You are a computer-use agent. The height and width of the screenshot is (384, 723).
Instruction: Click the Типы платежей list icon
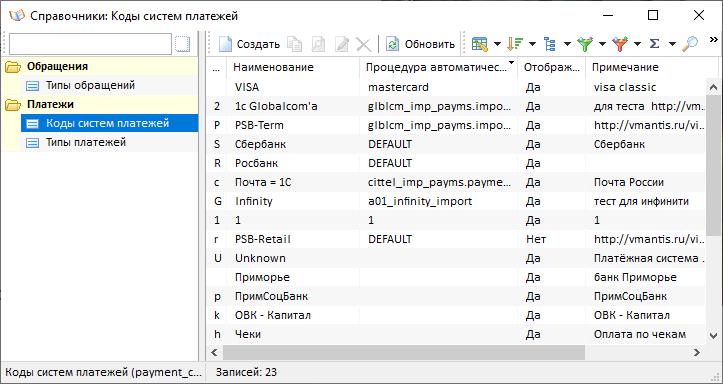pos(33,142)
